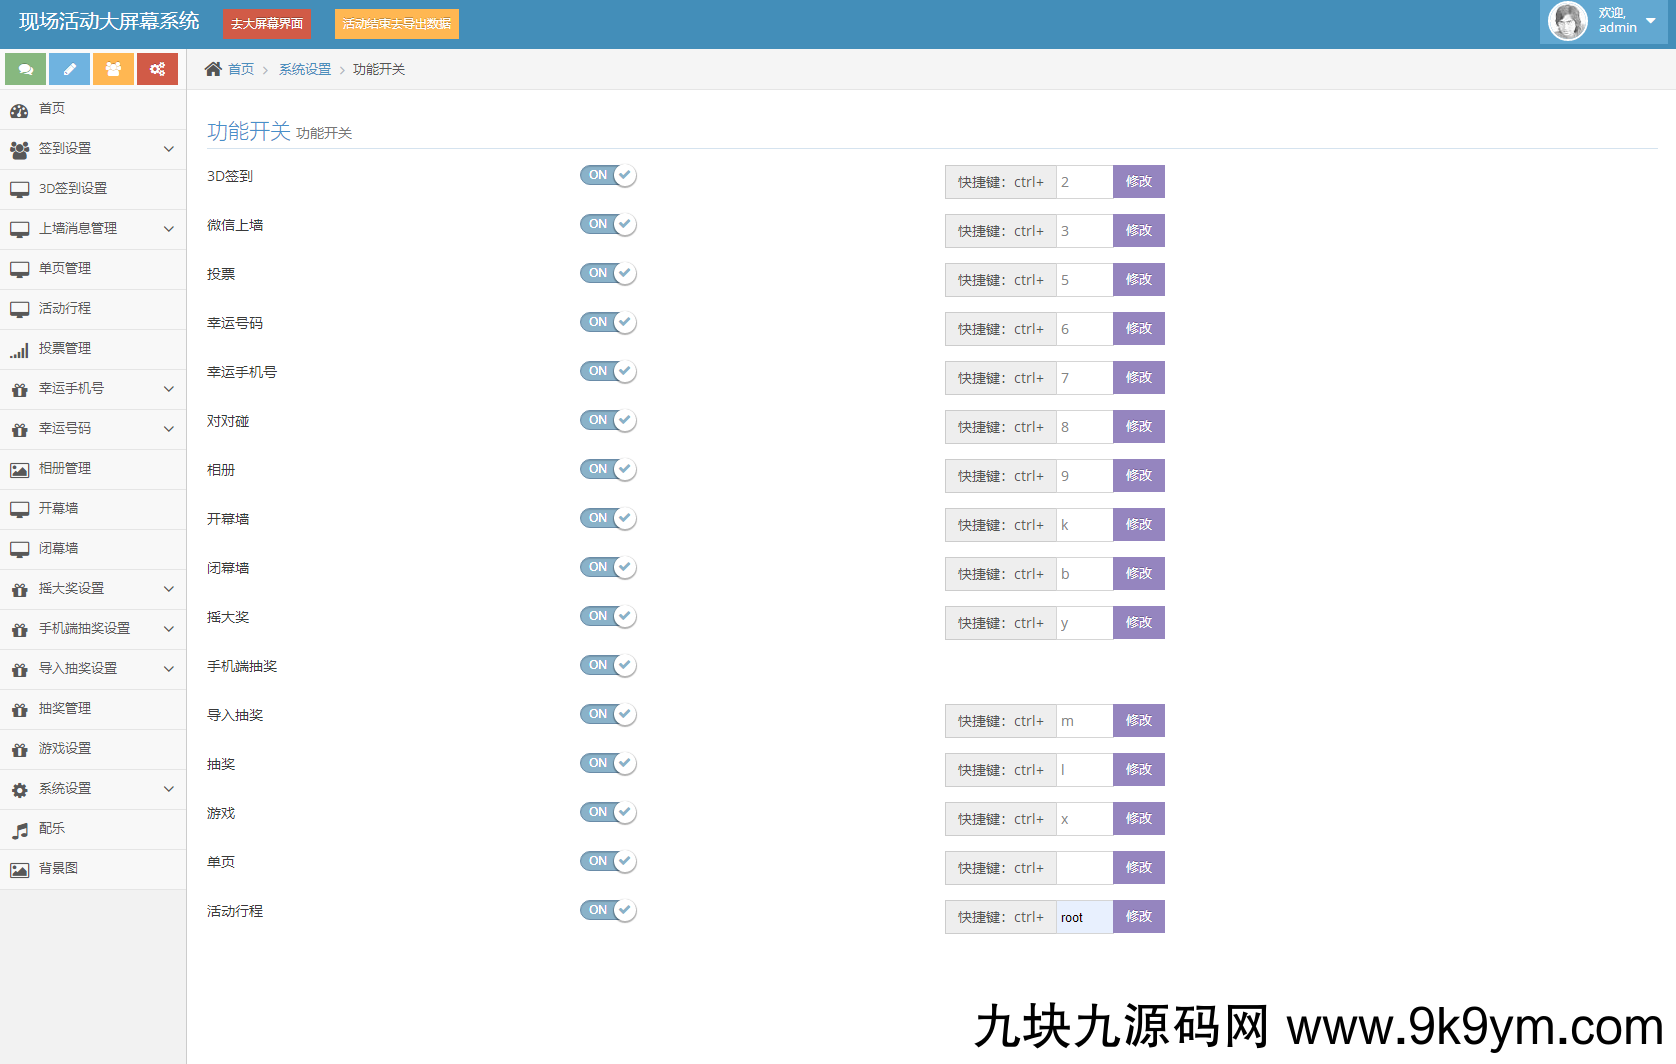Image resolution: width=1676 pixels, height=1064 pixels.
Task: Click the 单页 shortcut key input field
Action: (1084, 868)
